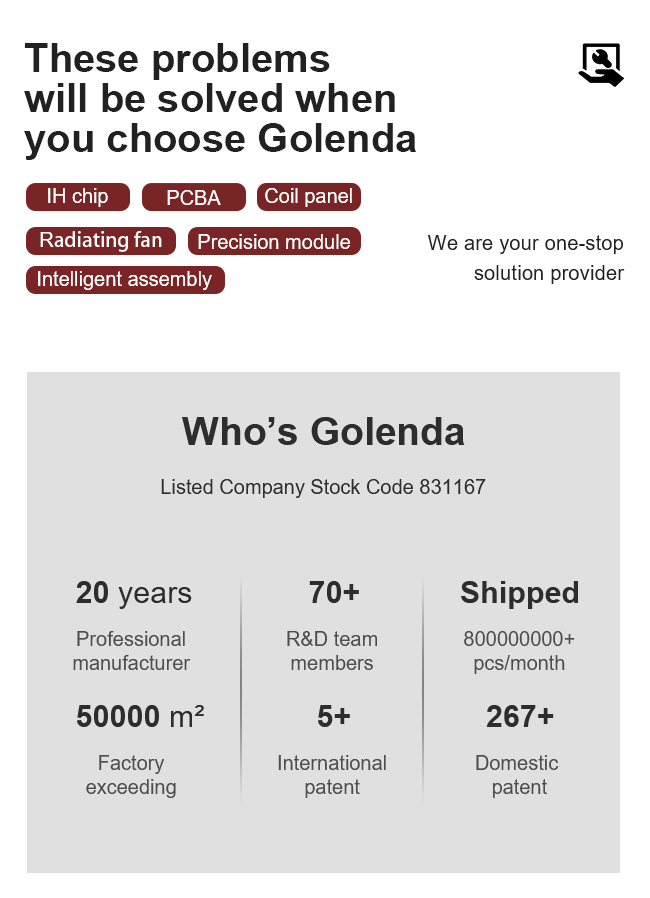
Task: Click the Listed Company Stock Code 831167 text
Action: click(x=323, y=487)
